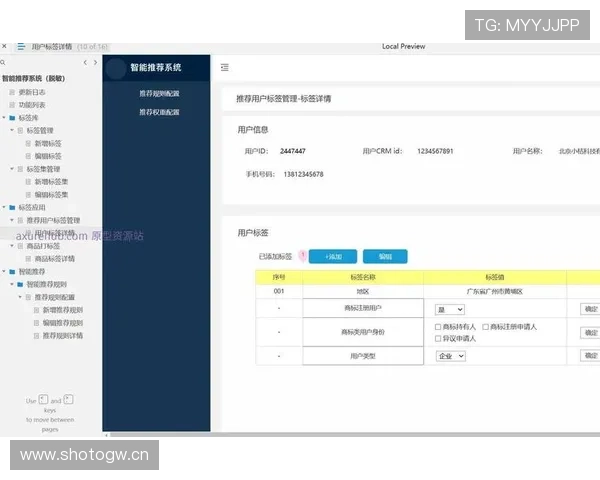This screenshot has width=600, height=480.
Task: Open the 推荐规则详情 page in sitemap
Action: tap(63, 336)
